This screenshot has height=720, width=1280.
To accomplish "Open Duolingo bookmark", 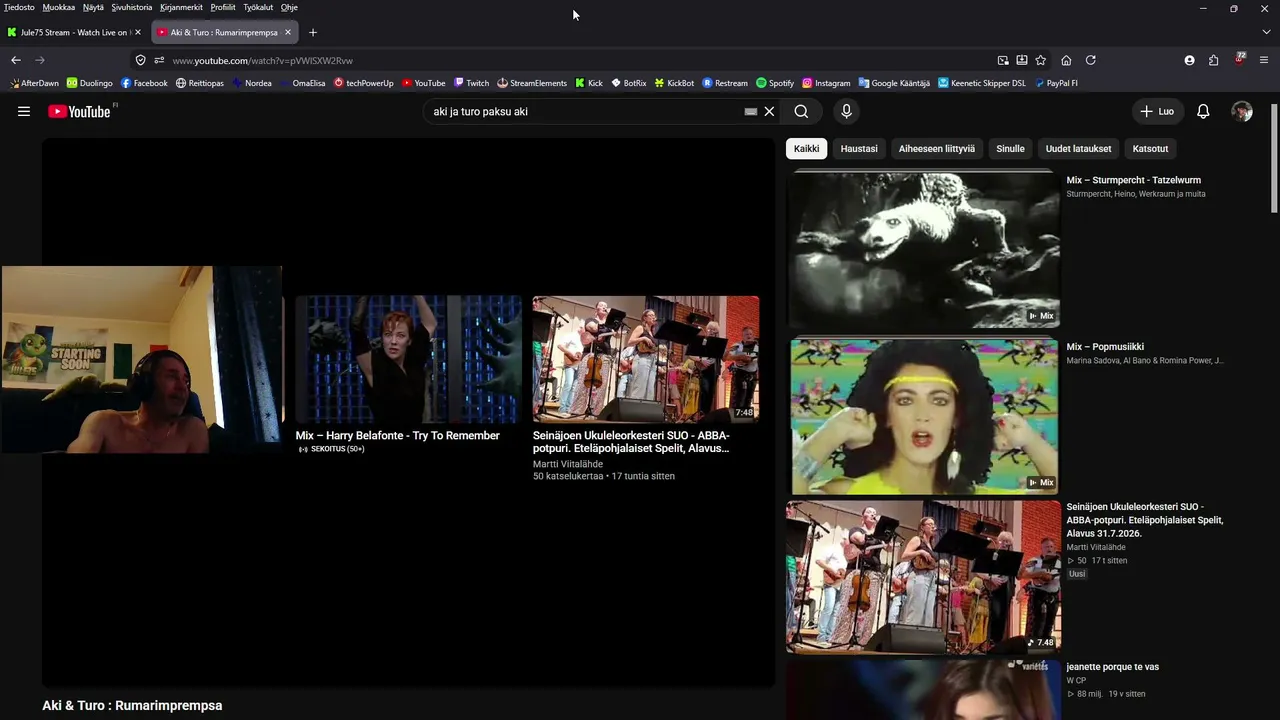I will coord(90,83).
